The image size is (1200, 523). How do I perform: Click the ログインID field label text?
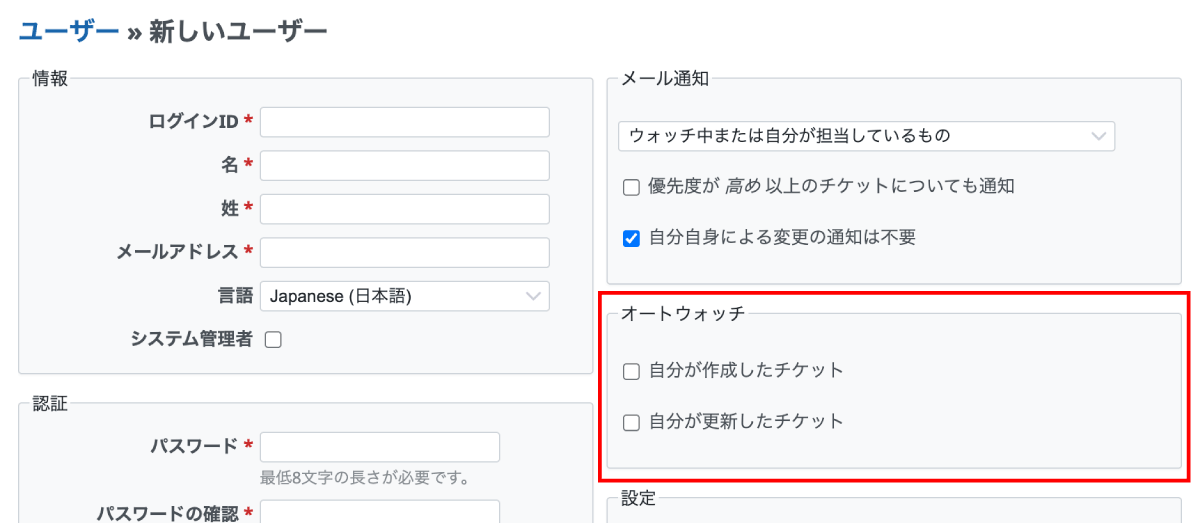click(193, 122)
